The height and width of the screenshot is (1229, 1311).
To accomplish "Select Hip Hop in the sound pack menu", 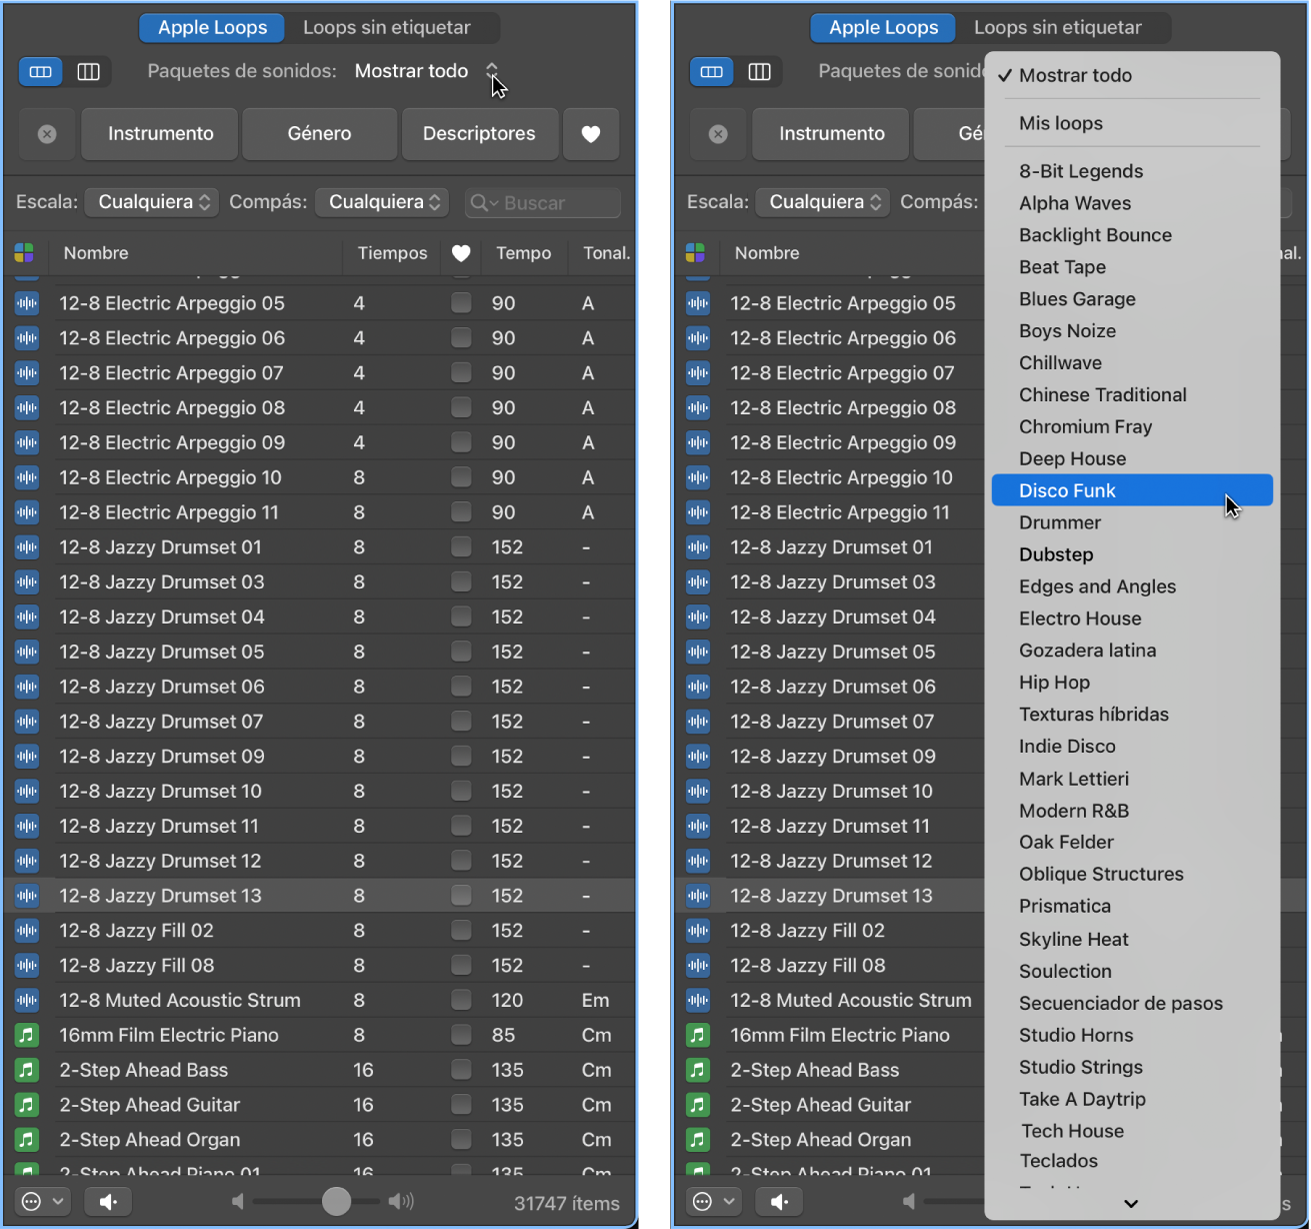I will (1132, 682).
